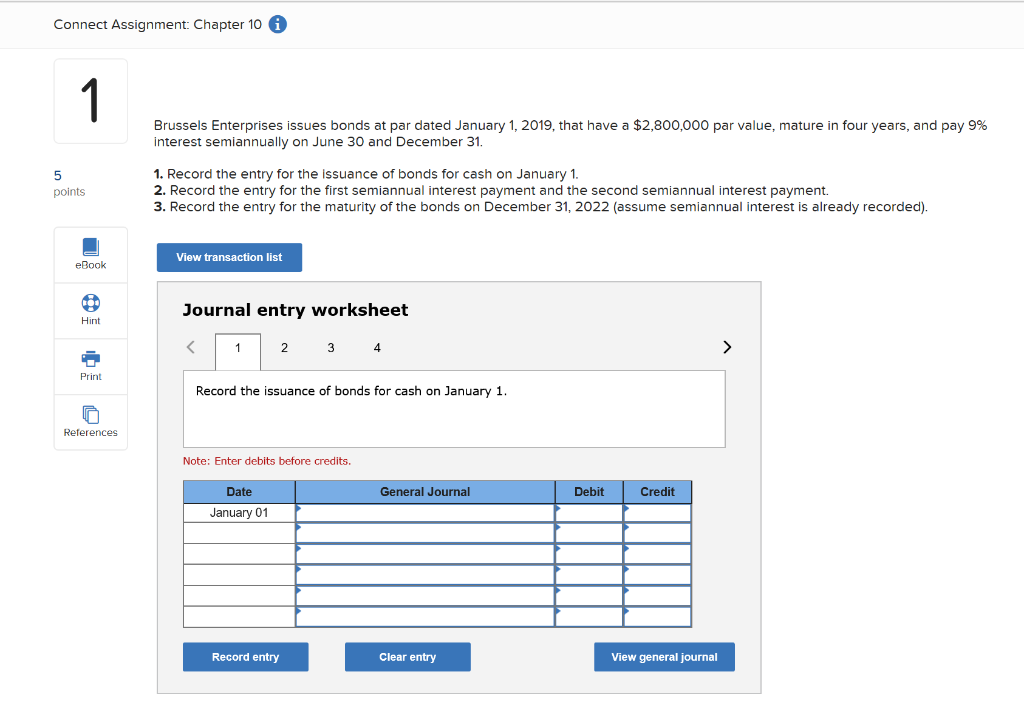The height and width of the screenshot is (702, 1024).
Task: Open the Credit dropdown on the first row
Action: coord(657,512)
